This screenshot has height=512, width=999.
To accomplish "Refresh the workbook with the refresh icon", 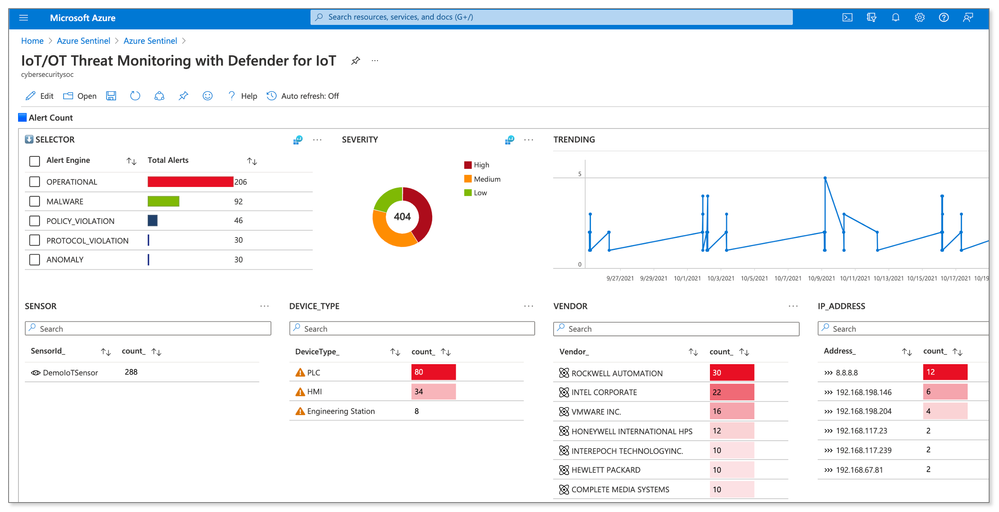I will (135, 96).
